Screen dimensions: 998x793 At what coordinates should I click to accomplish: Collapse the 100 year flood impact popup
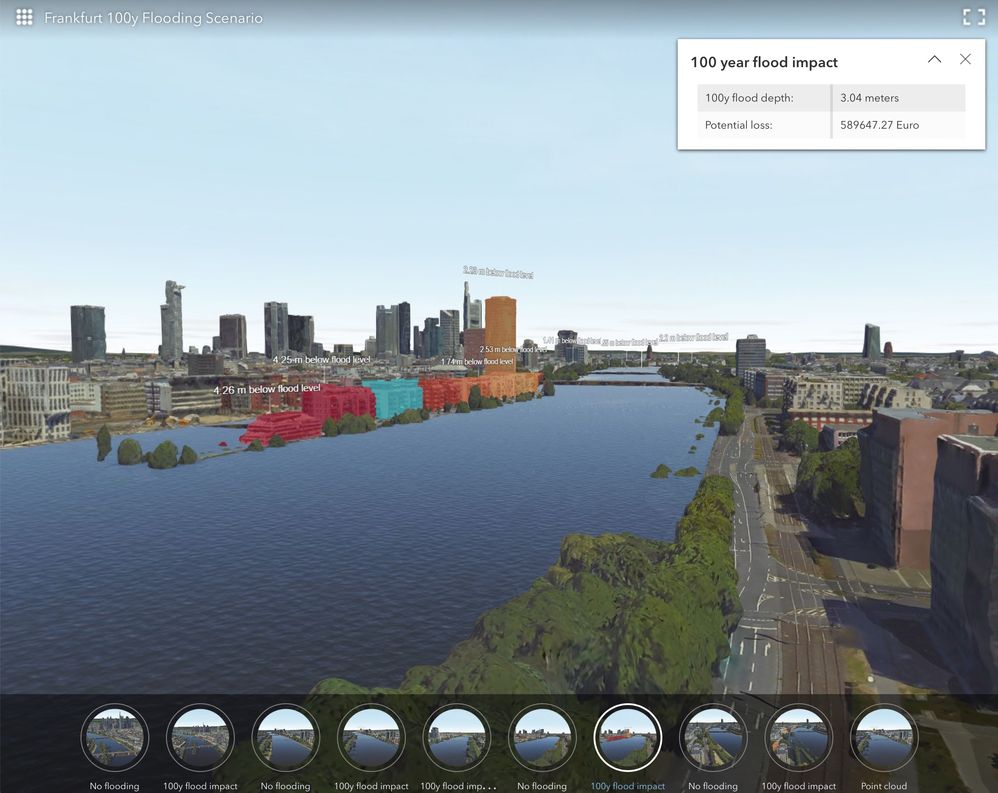tap(934, 59)
